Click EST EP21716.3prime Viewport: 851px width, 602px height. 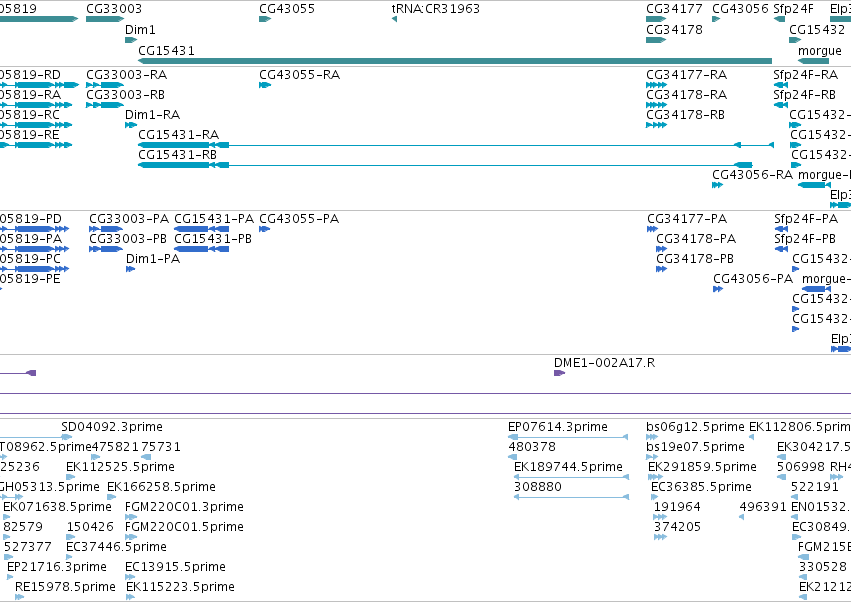[57, 567]
